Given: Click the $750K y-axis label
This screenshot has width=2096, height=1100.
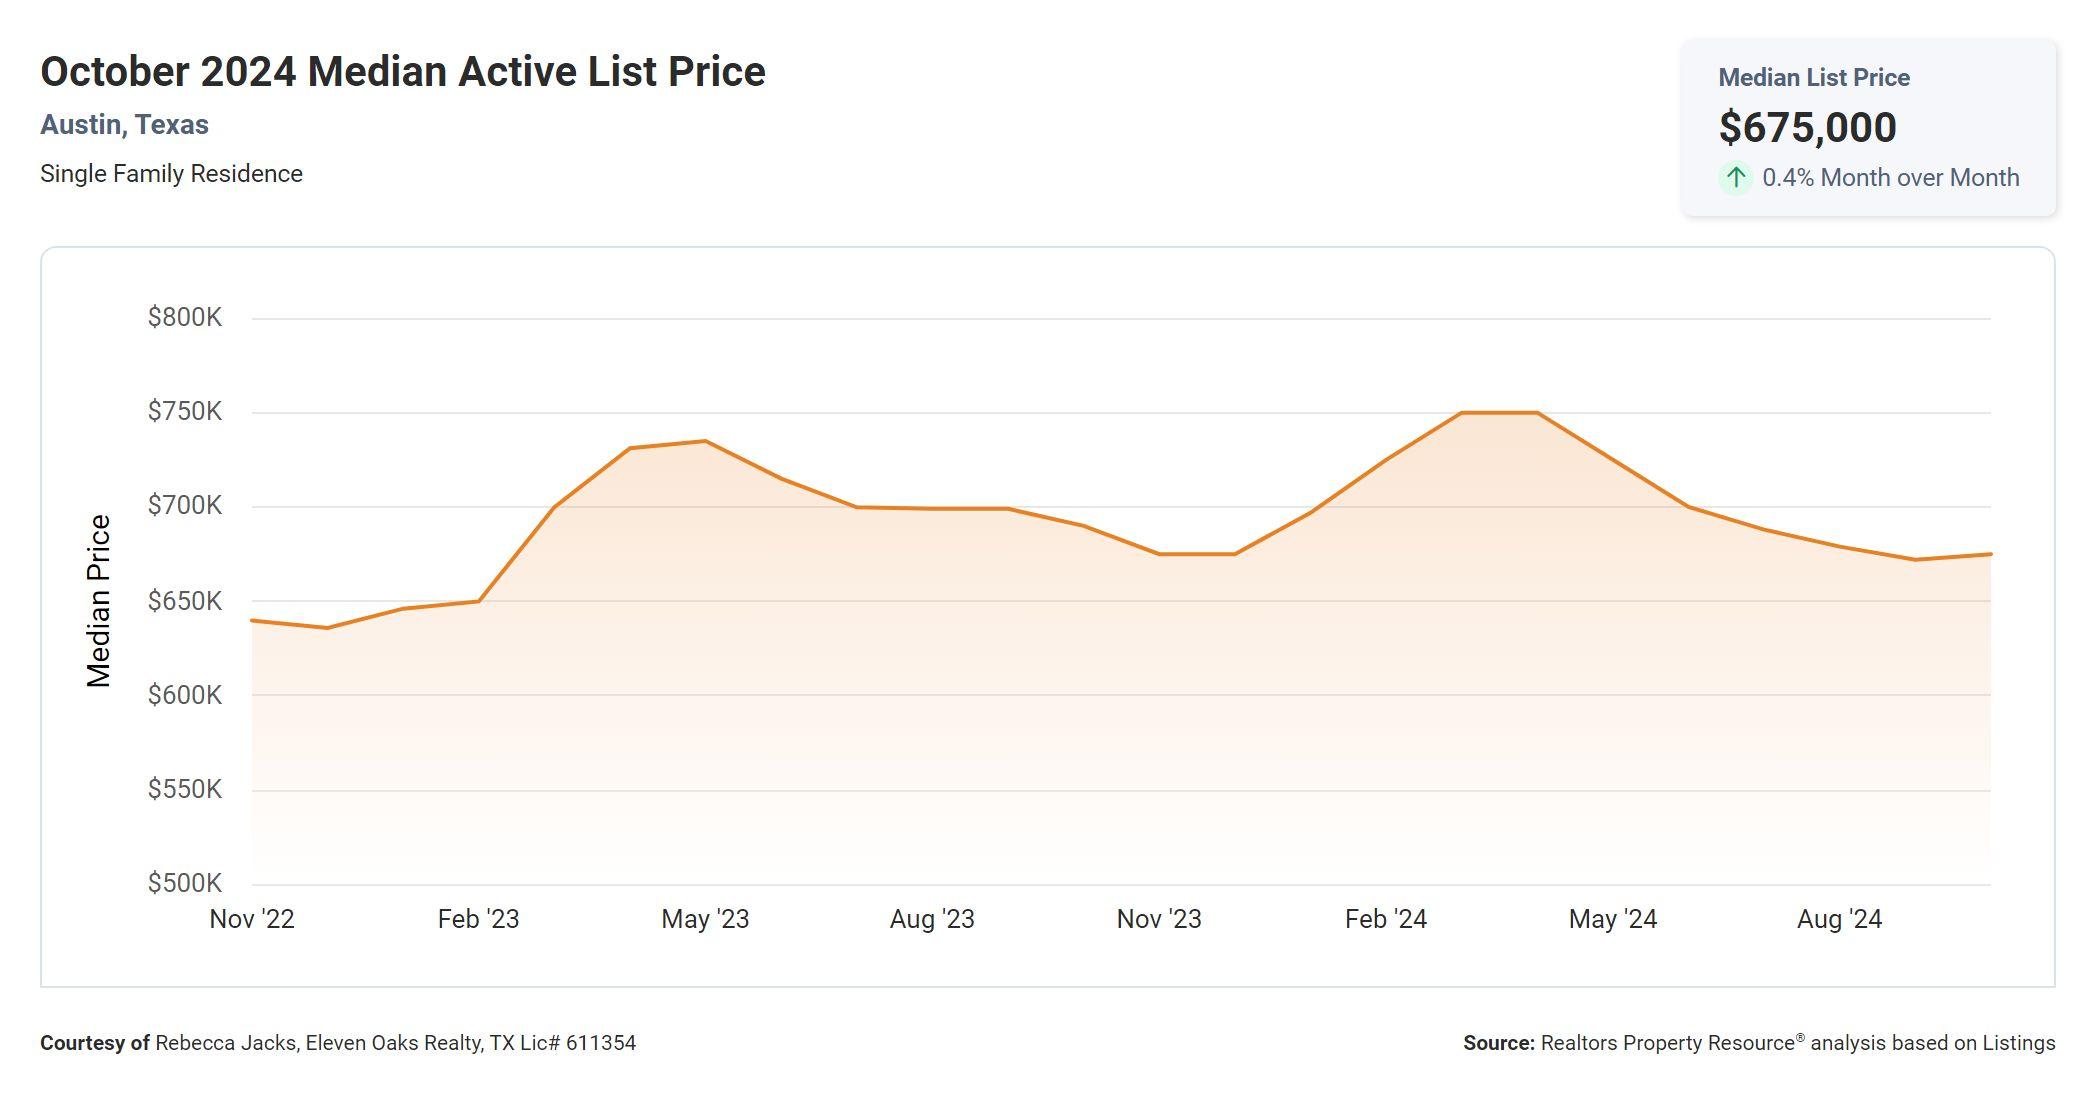Looking at the screenshot, I should coord(184,412).
